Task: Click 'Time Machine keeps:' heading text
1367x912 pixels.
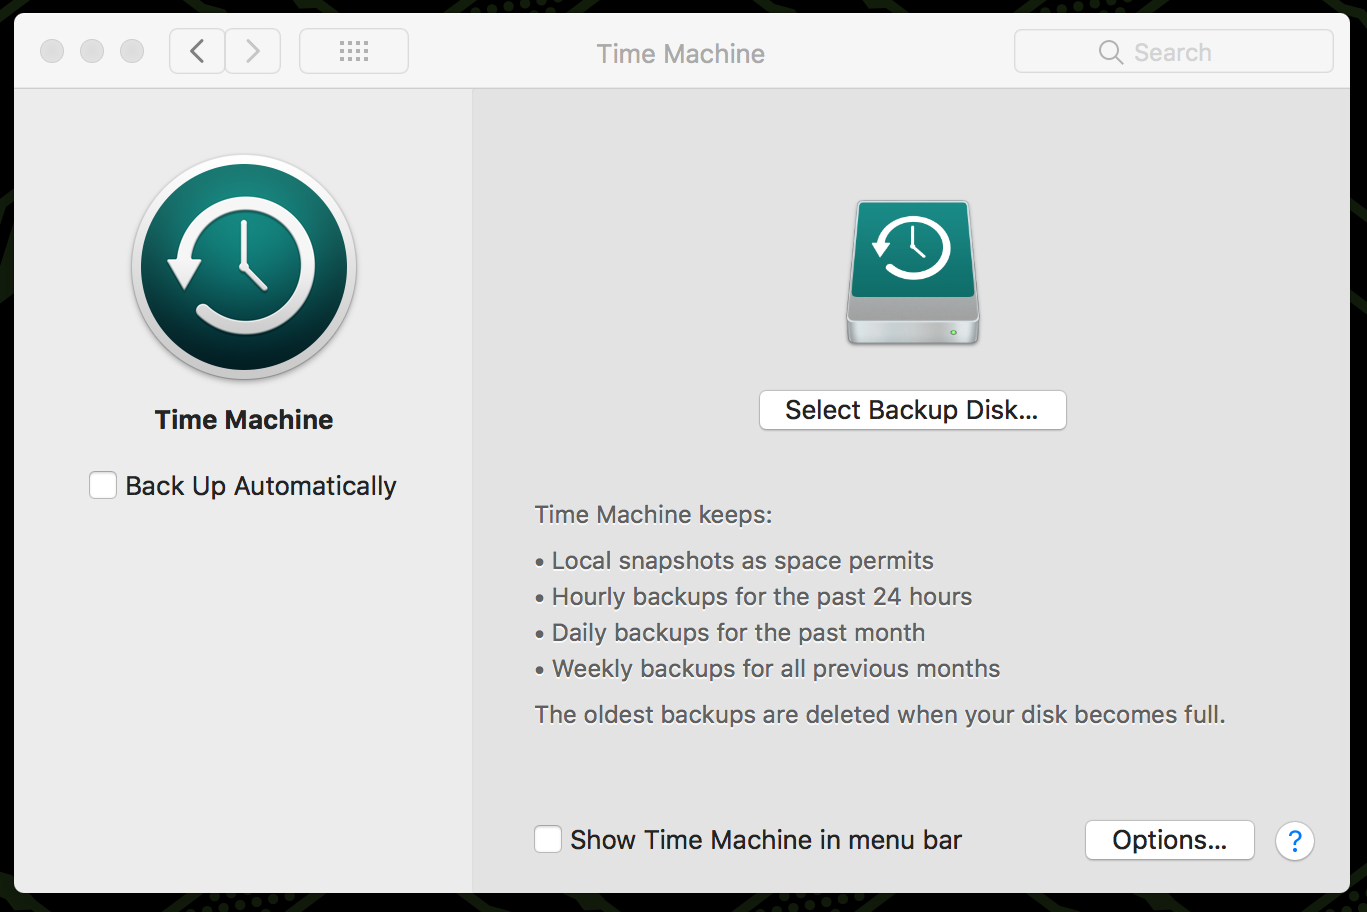Action: 654,515
